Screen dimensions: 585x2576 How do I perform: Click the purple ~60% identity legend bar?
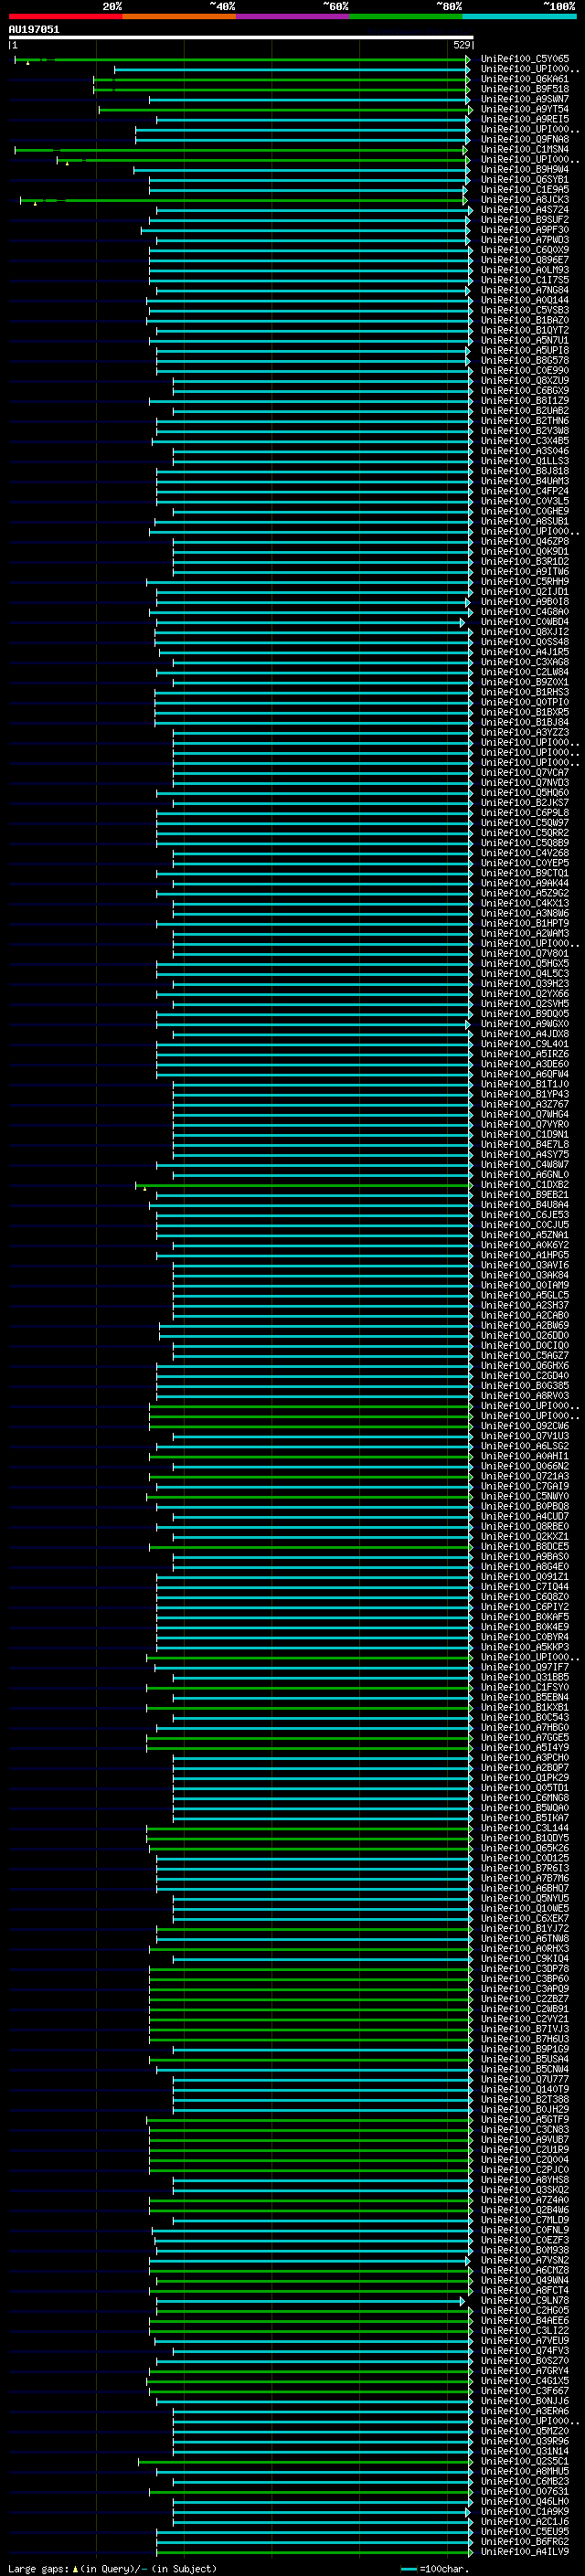click(293, 16)
